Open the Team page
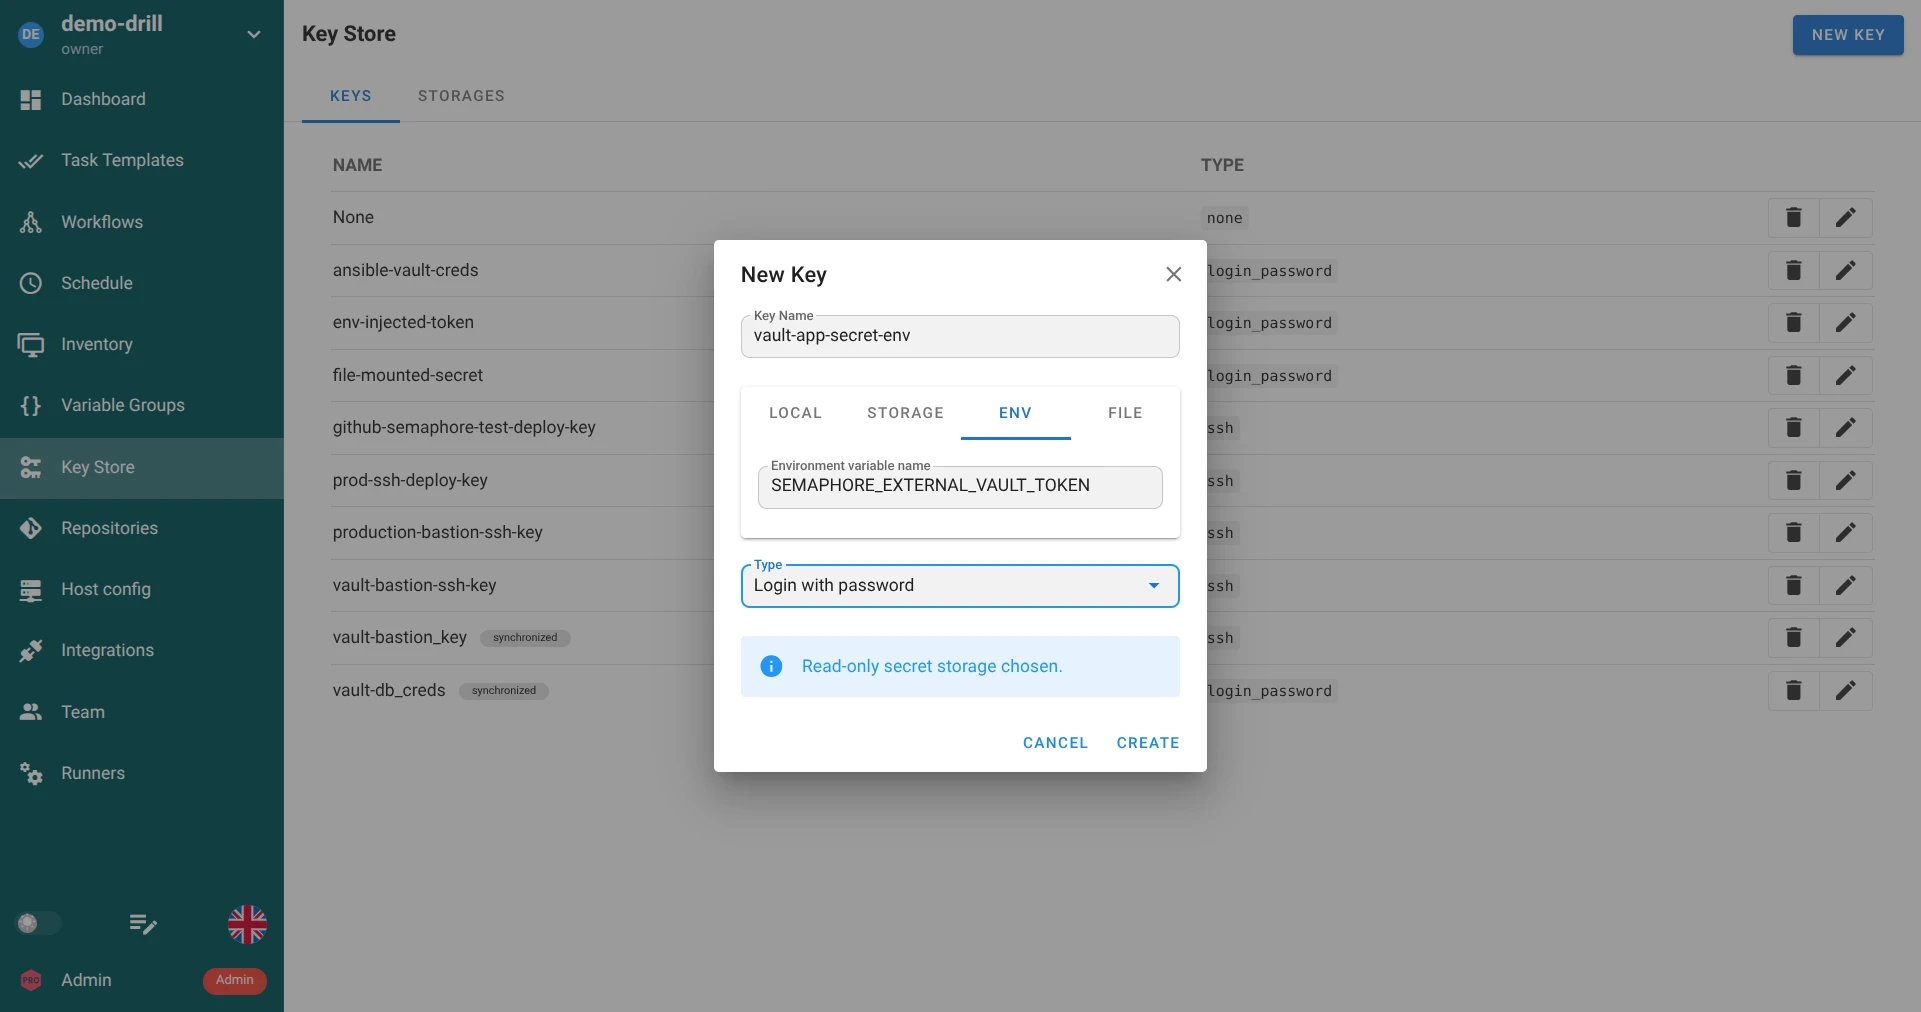 [x=142, y=712]
